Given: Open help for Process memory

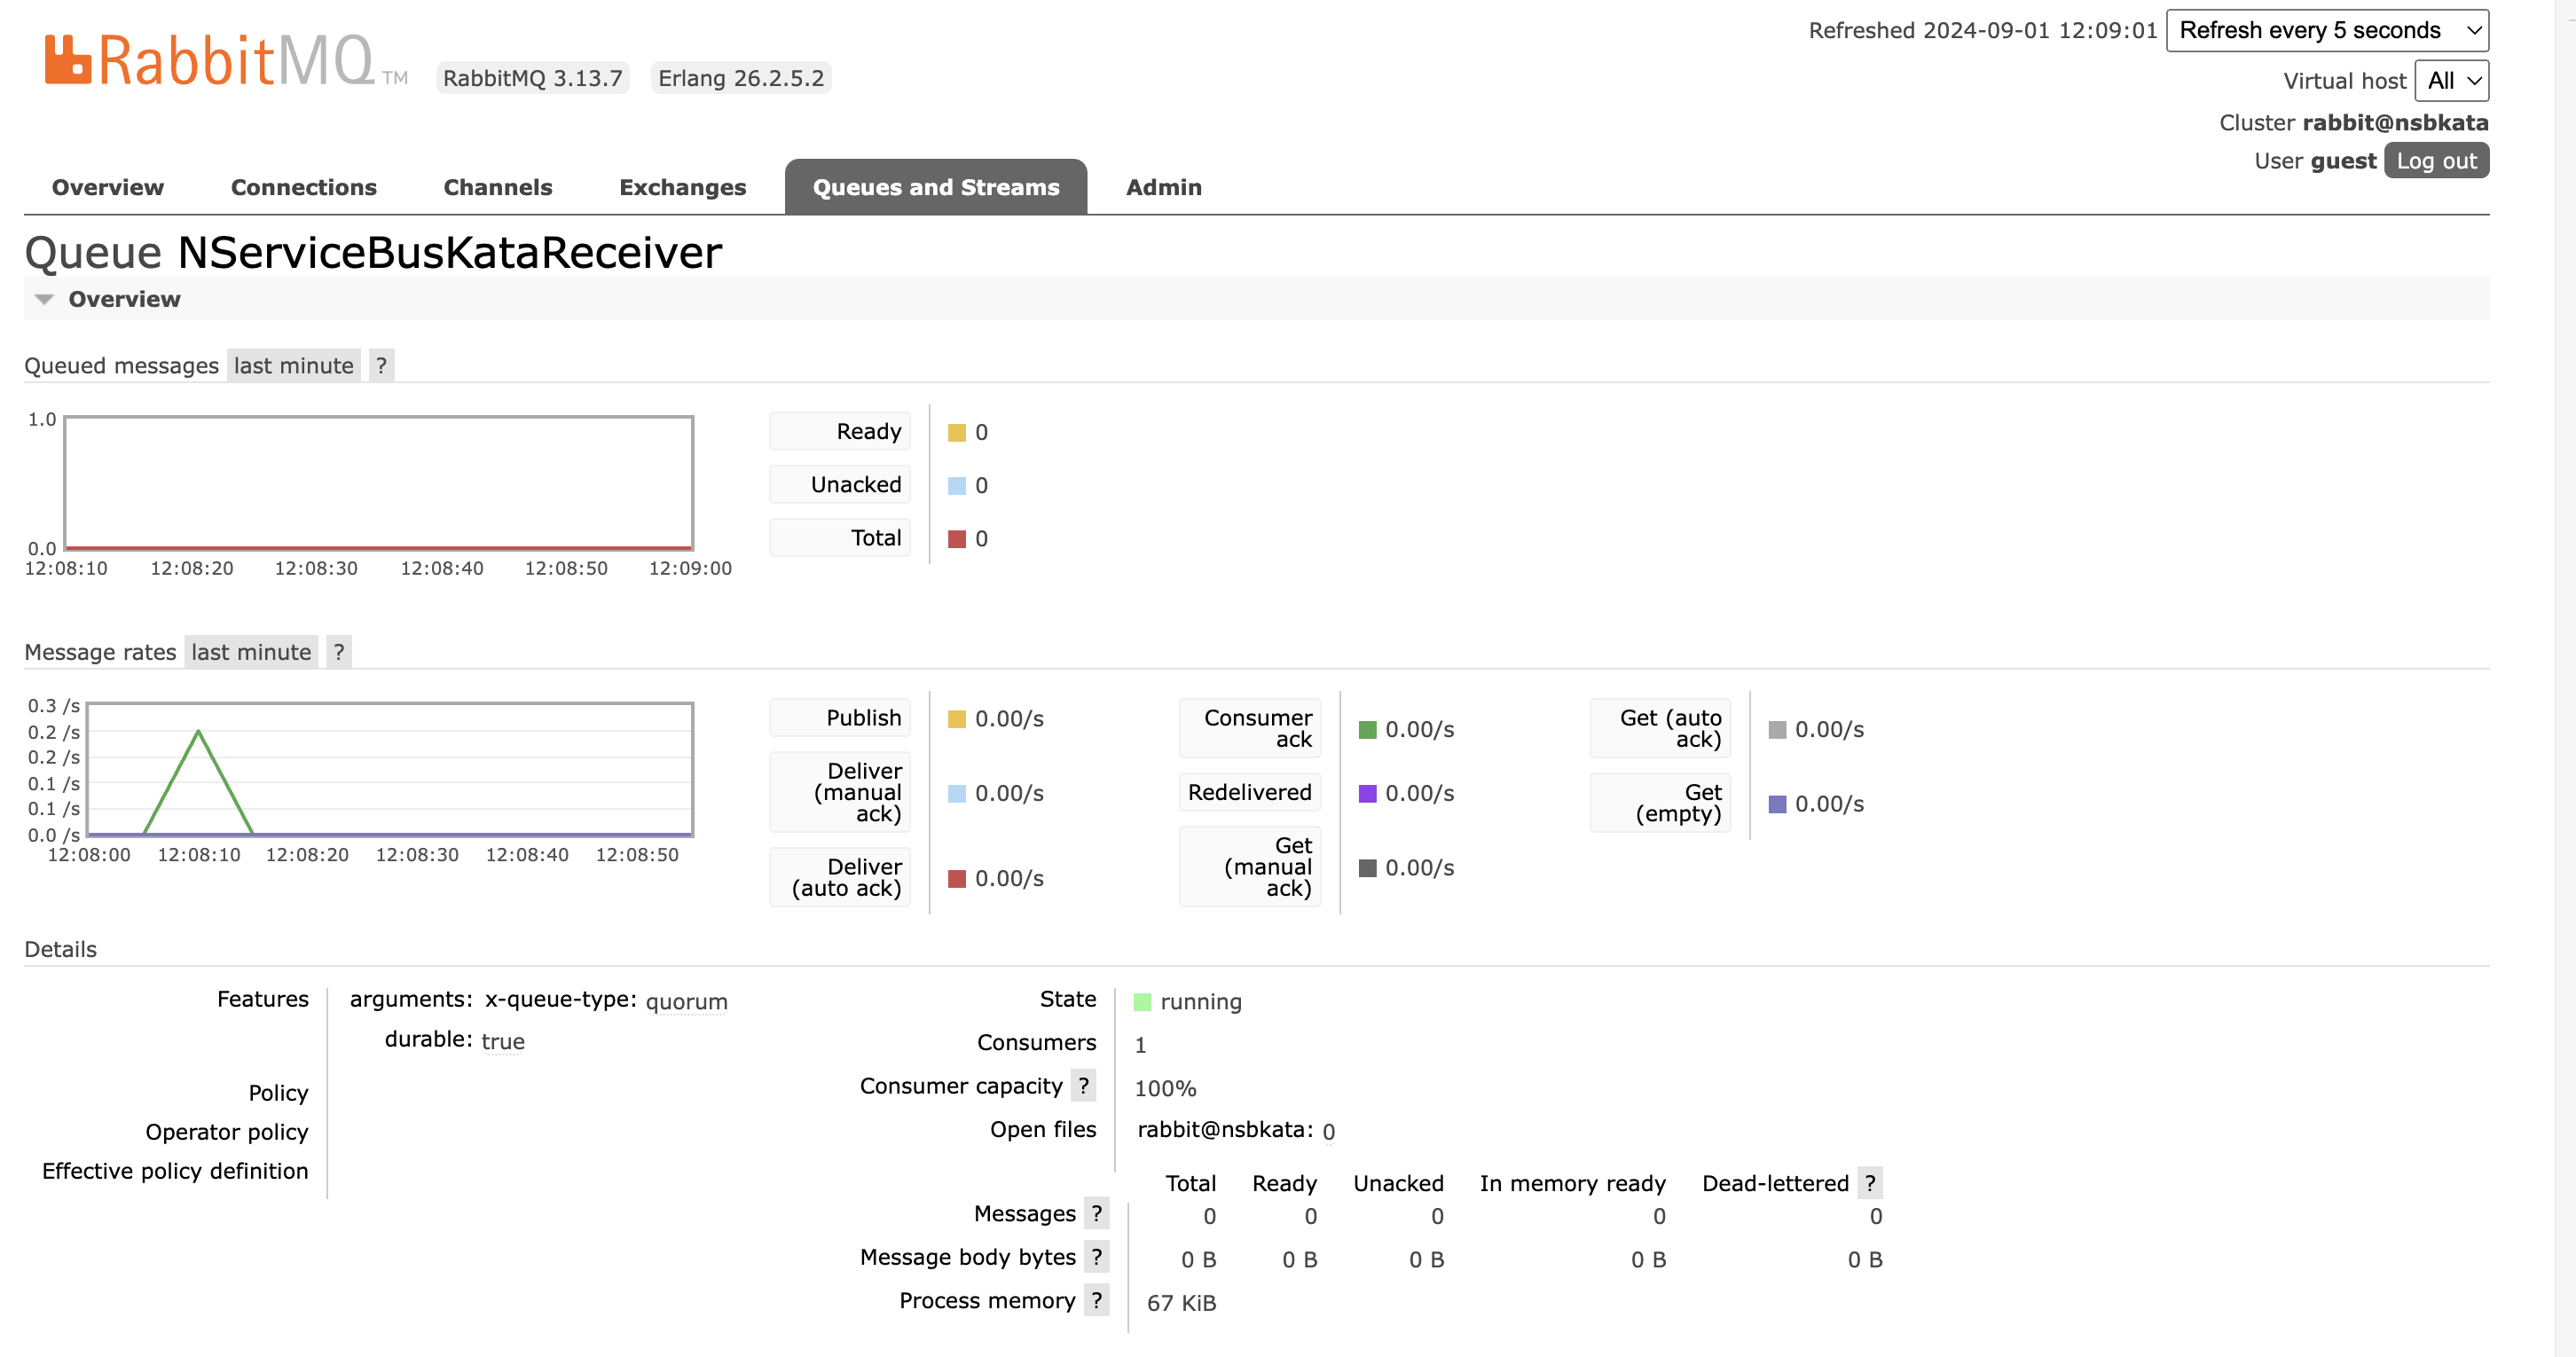Looking at the screenshot, I should pos(1098,1301).
